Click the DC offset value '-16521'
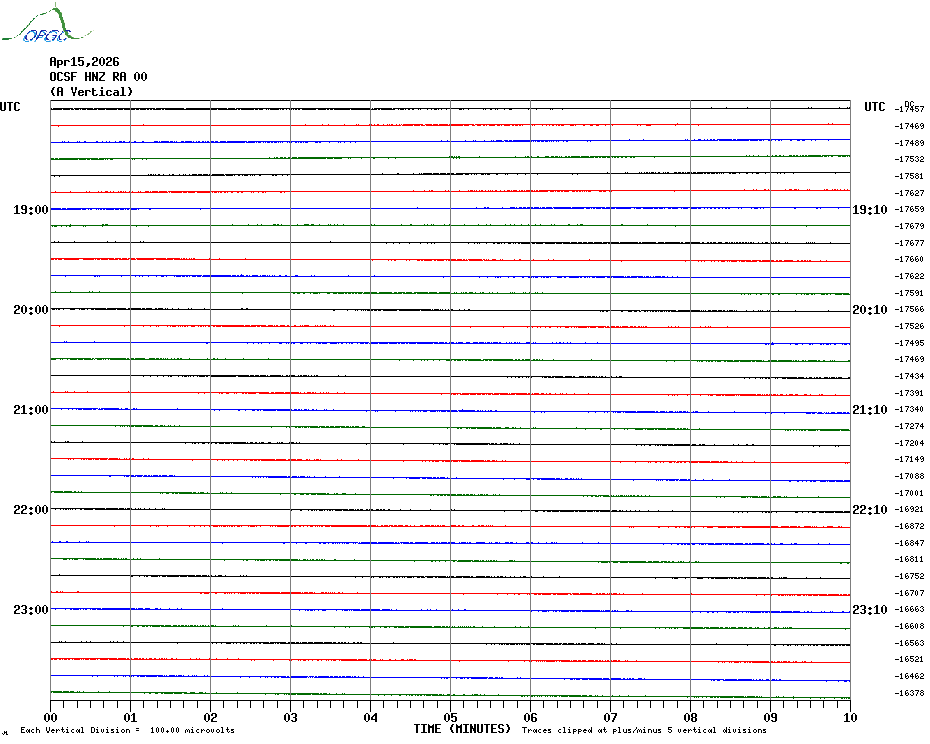 [910, 659]
